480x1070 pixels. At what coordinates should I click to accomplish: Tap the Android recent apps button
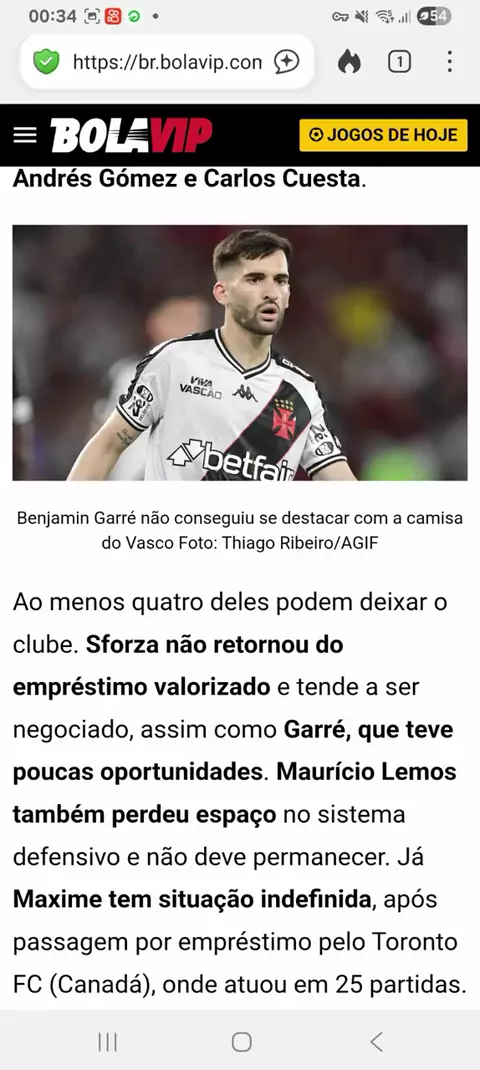coord(107,1041)
